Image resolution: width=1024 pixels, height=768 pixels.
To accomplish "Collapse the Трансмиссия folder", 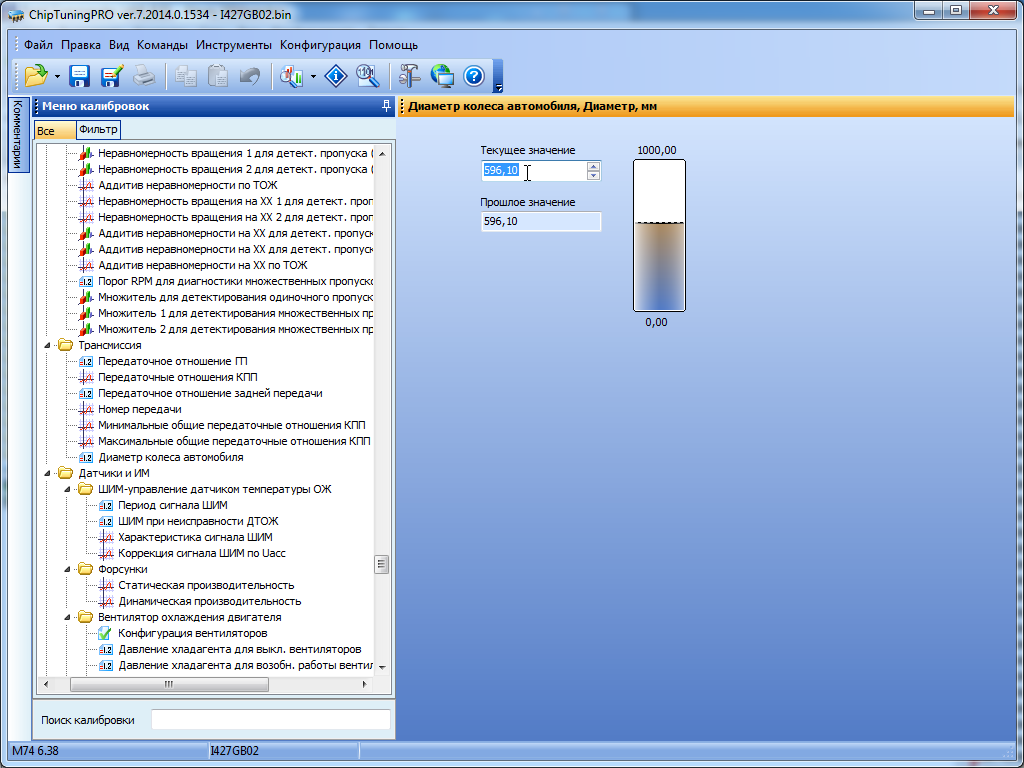I will point(47,345).
